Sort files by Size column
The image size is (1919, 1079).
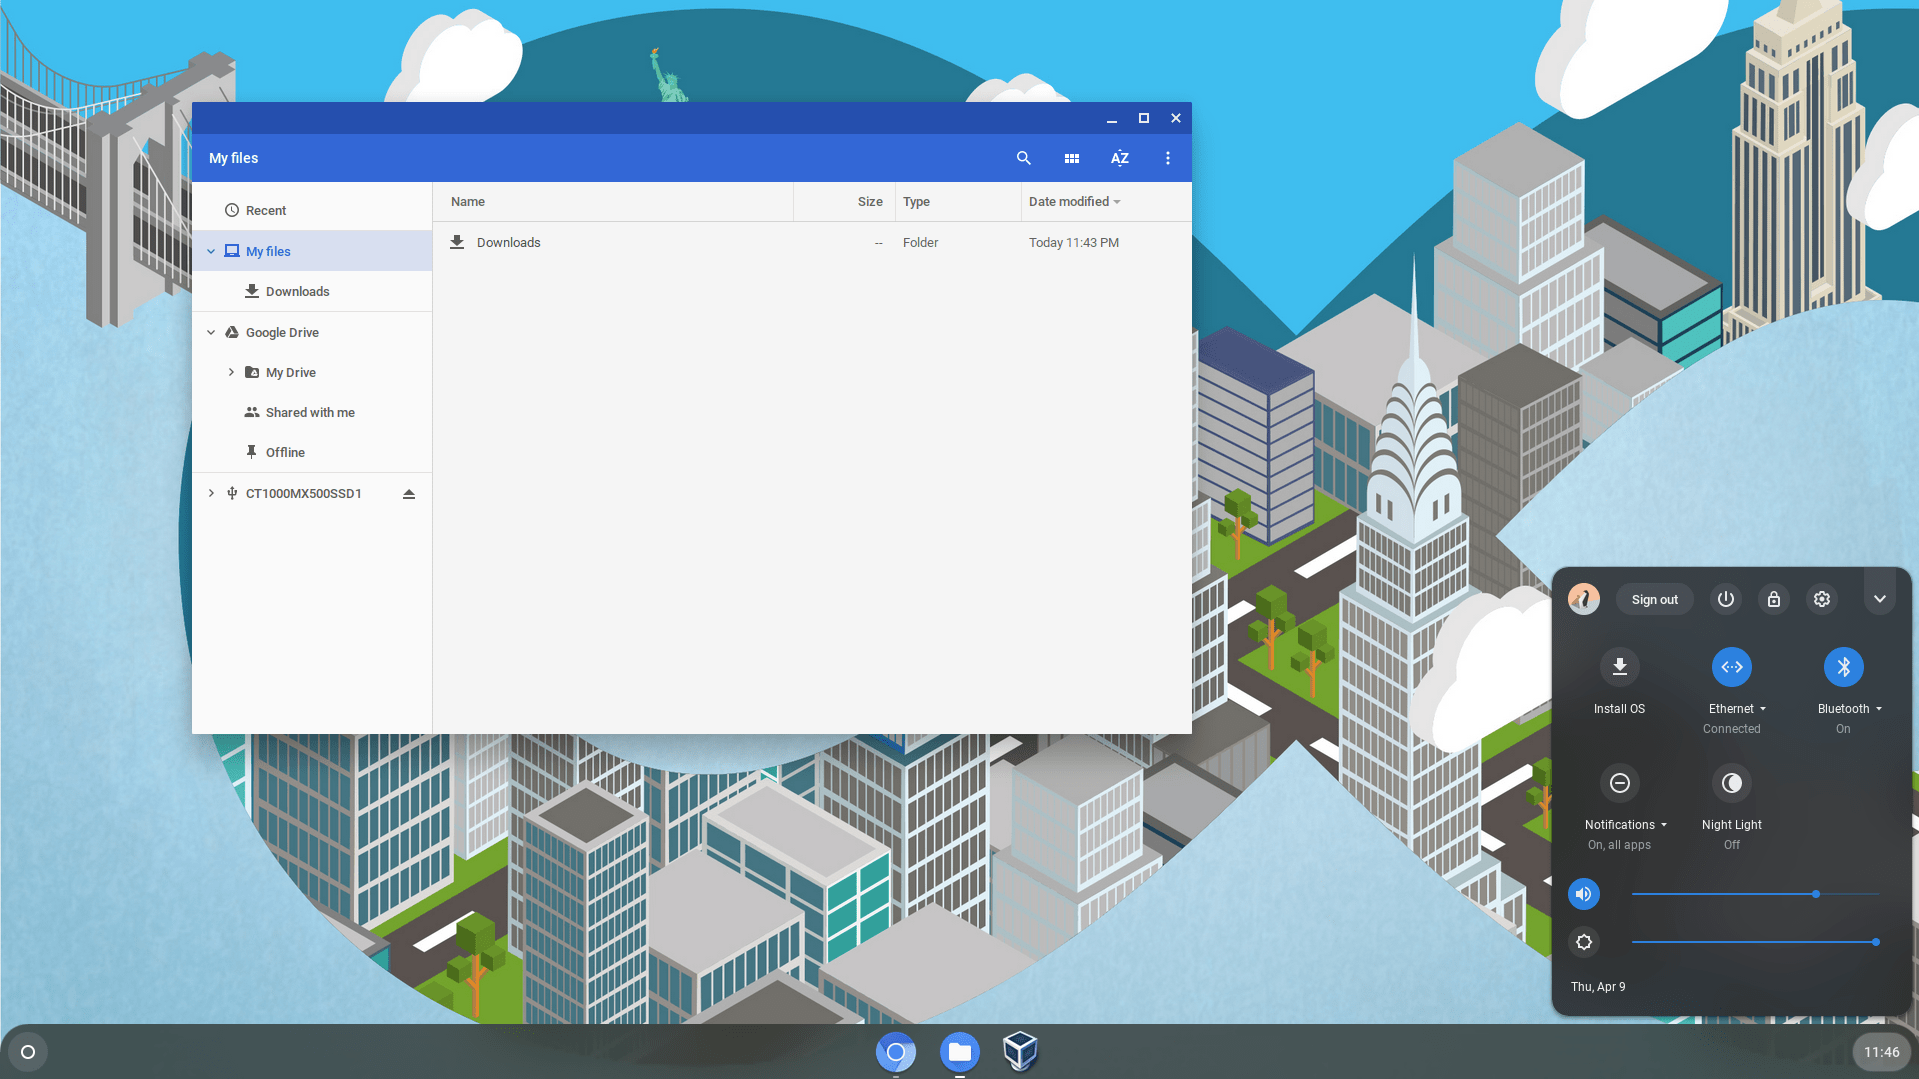[x=844, y=201]
